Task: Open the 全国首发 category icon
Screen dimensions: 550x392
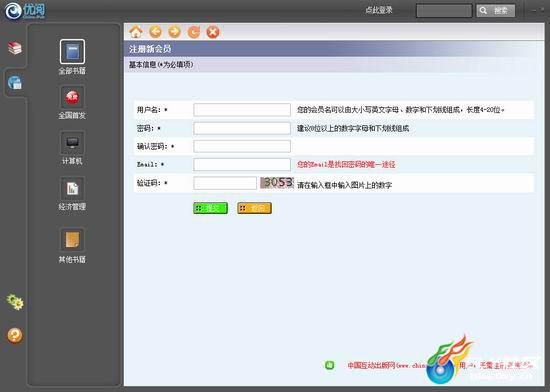Action: click(x=72, y=97)
